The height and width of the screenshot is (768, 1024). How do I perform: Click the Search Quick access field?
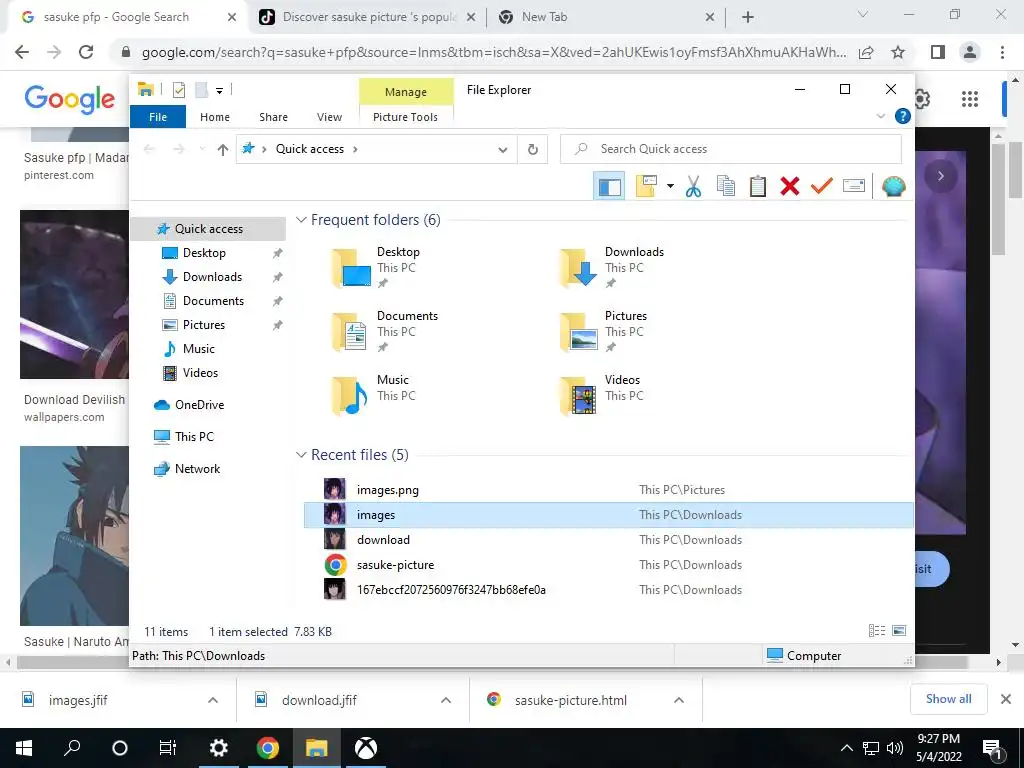731,149
